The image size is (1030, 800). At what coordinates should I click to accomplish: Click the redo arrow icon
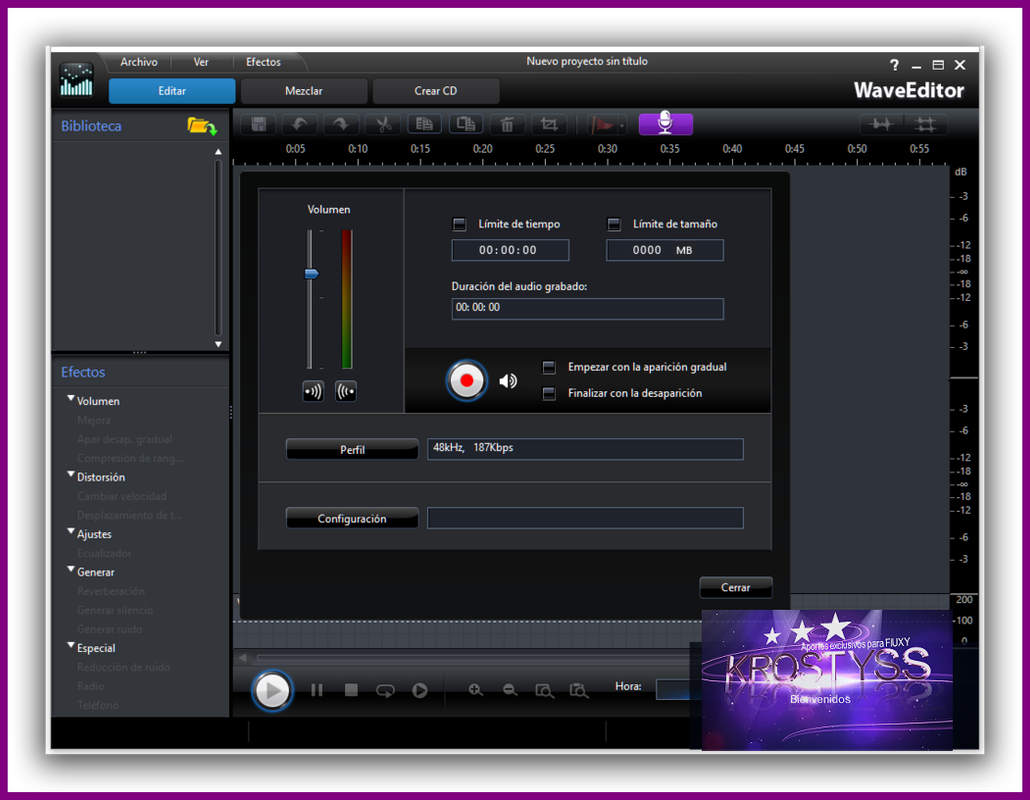[341, 124]
